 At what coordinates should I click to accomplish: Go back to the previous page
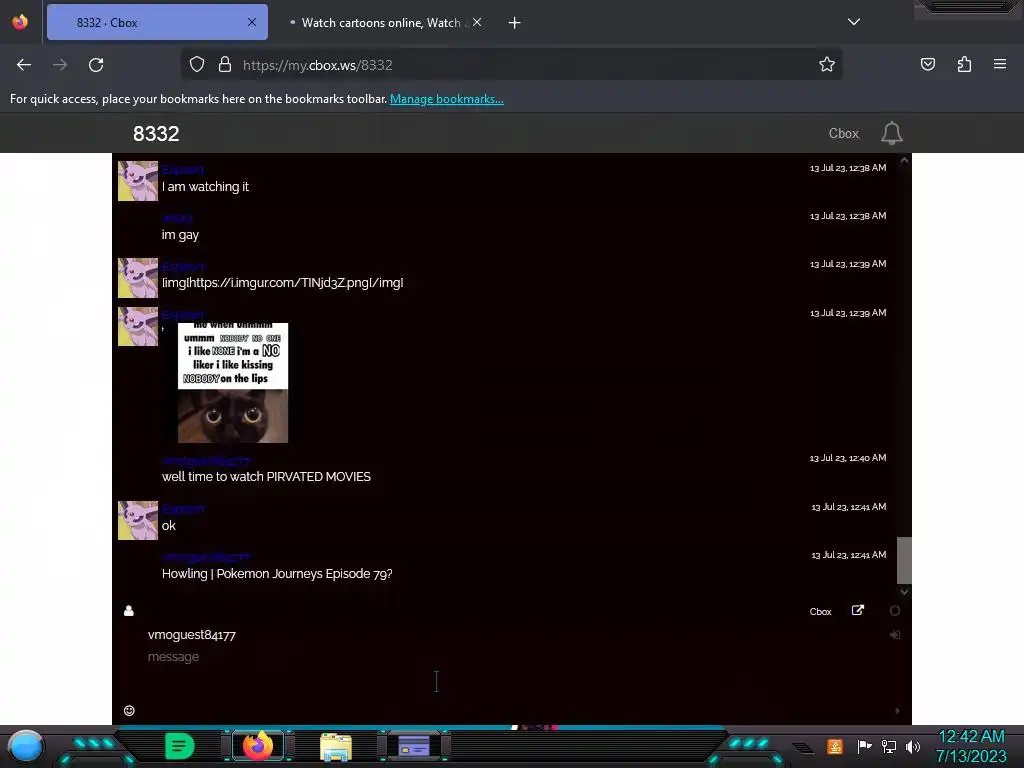(x=24, y=65)
